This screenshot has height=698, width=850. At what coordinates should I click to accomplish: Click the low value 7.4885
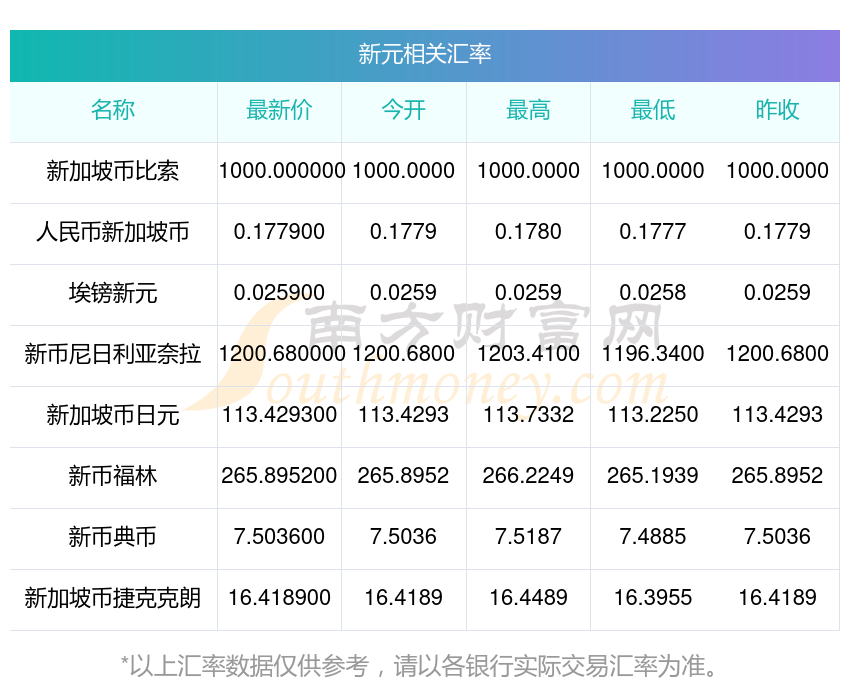[653, 537]
